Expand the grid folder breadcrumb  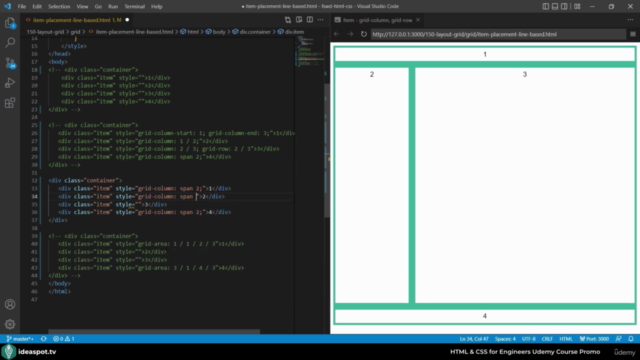(x=76, y=32)
